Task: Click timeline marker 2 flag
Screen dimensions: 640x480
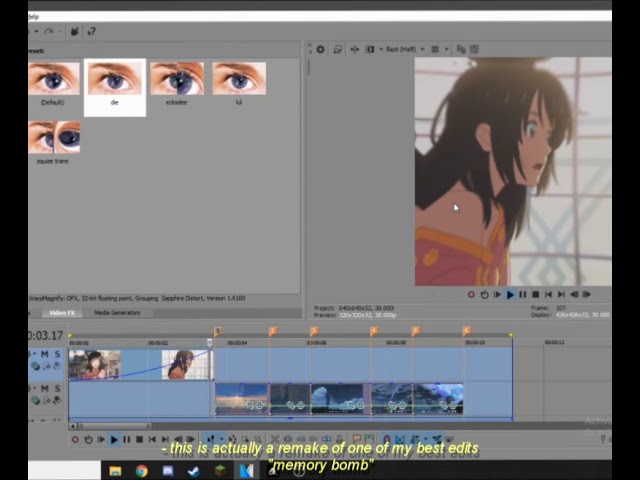Action: coord(273,331)
